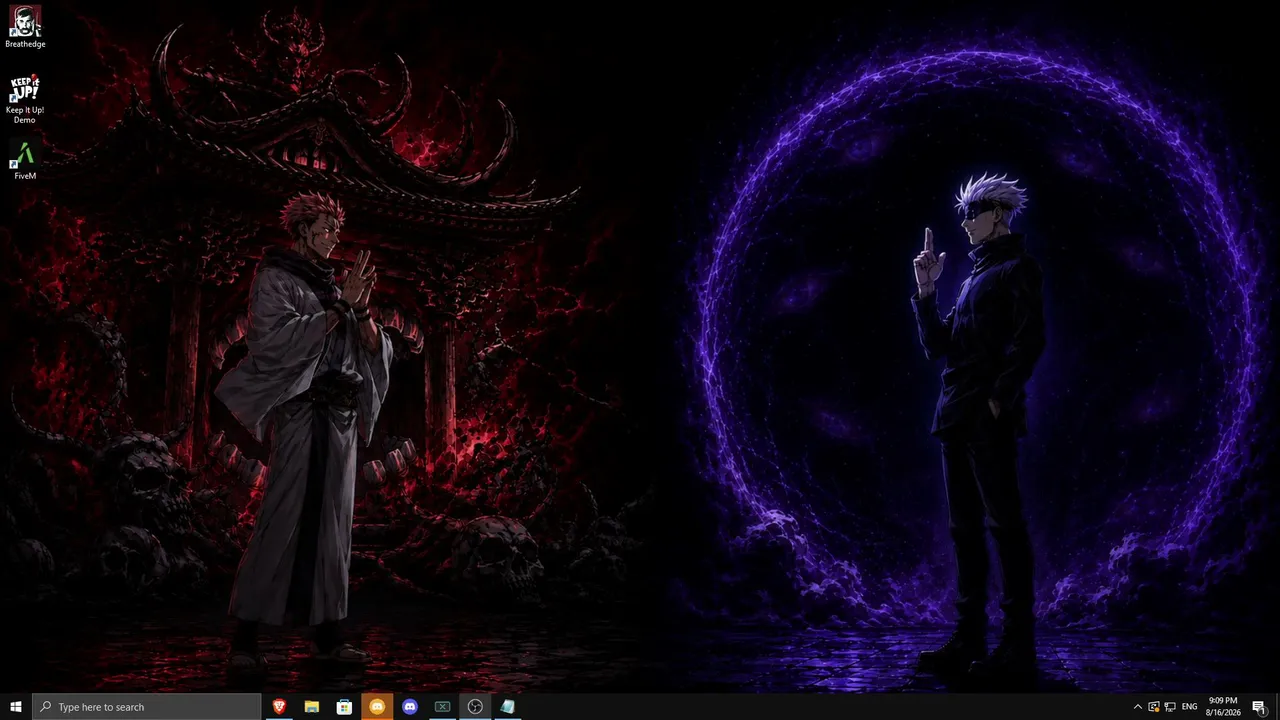
Task: Open the orange chat app on taskbar
Action: pyautogui.click(x=377, y=707)
